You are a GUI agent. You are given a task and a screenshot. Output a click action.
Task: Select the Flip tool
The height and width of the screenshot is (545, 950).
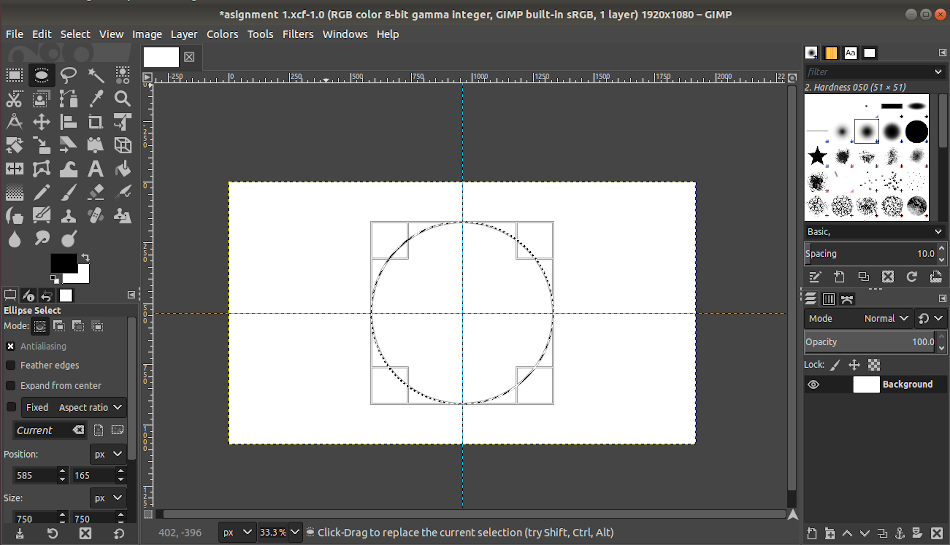(15, 169)
